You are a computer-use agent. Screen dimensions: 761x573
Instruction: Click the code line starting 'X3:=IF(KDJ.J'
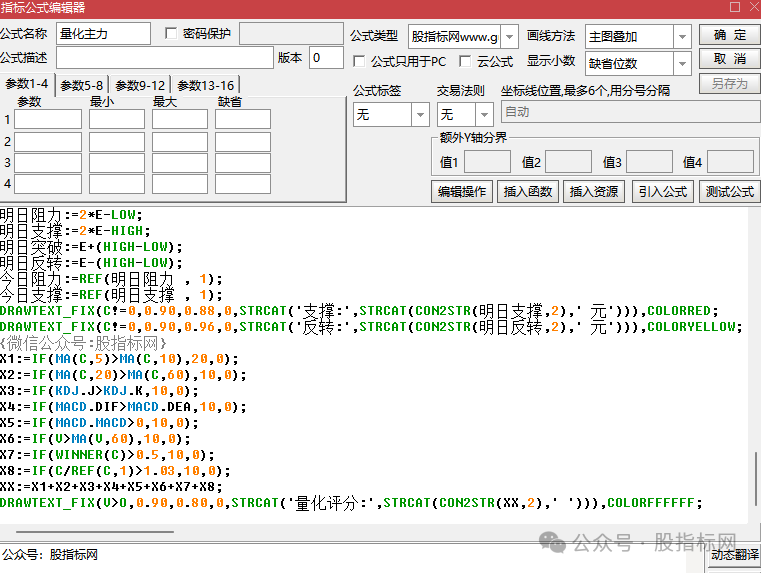click(x=99, y=391)
